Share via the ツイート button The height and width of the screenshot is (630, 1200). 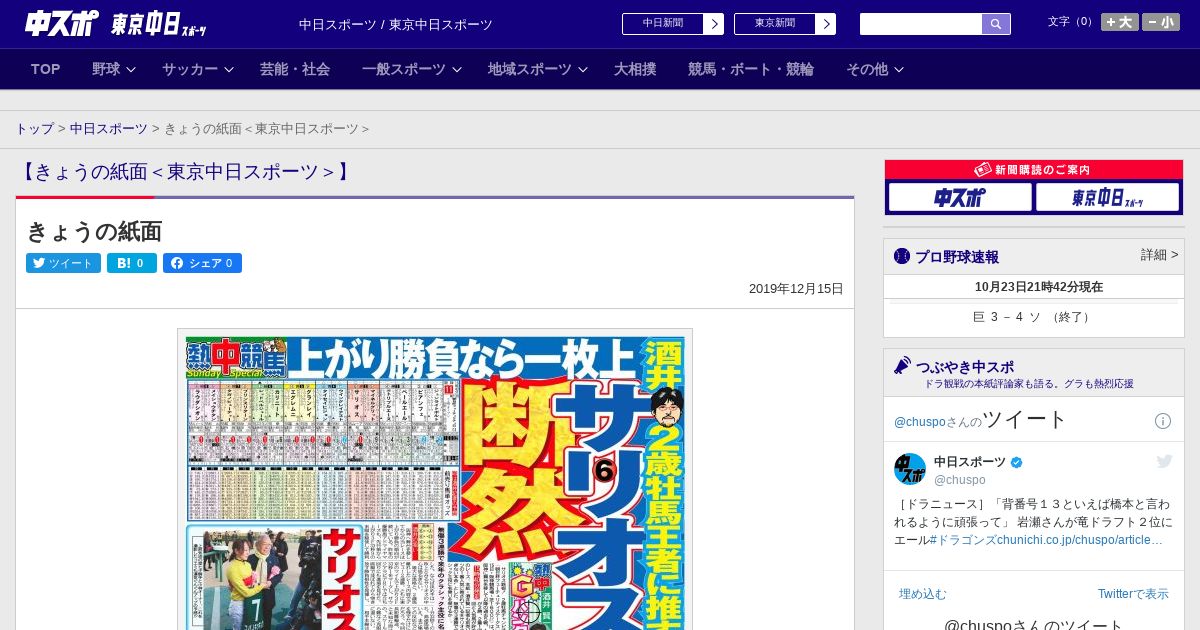63,263
